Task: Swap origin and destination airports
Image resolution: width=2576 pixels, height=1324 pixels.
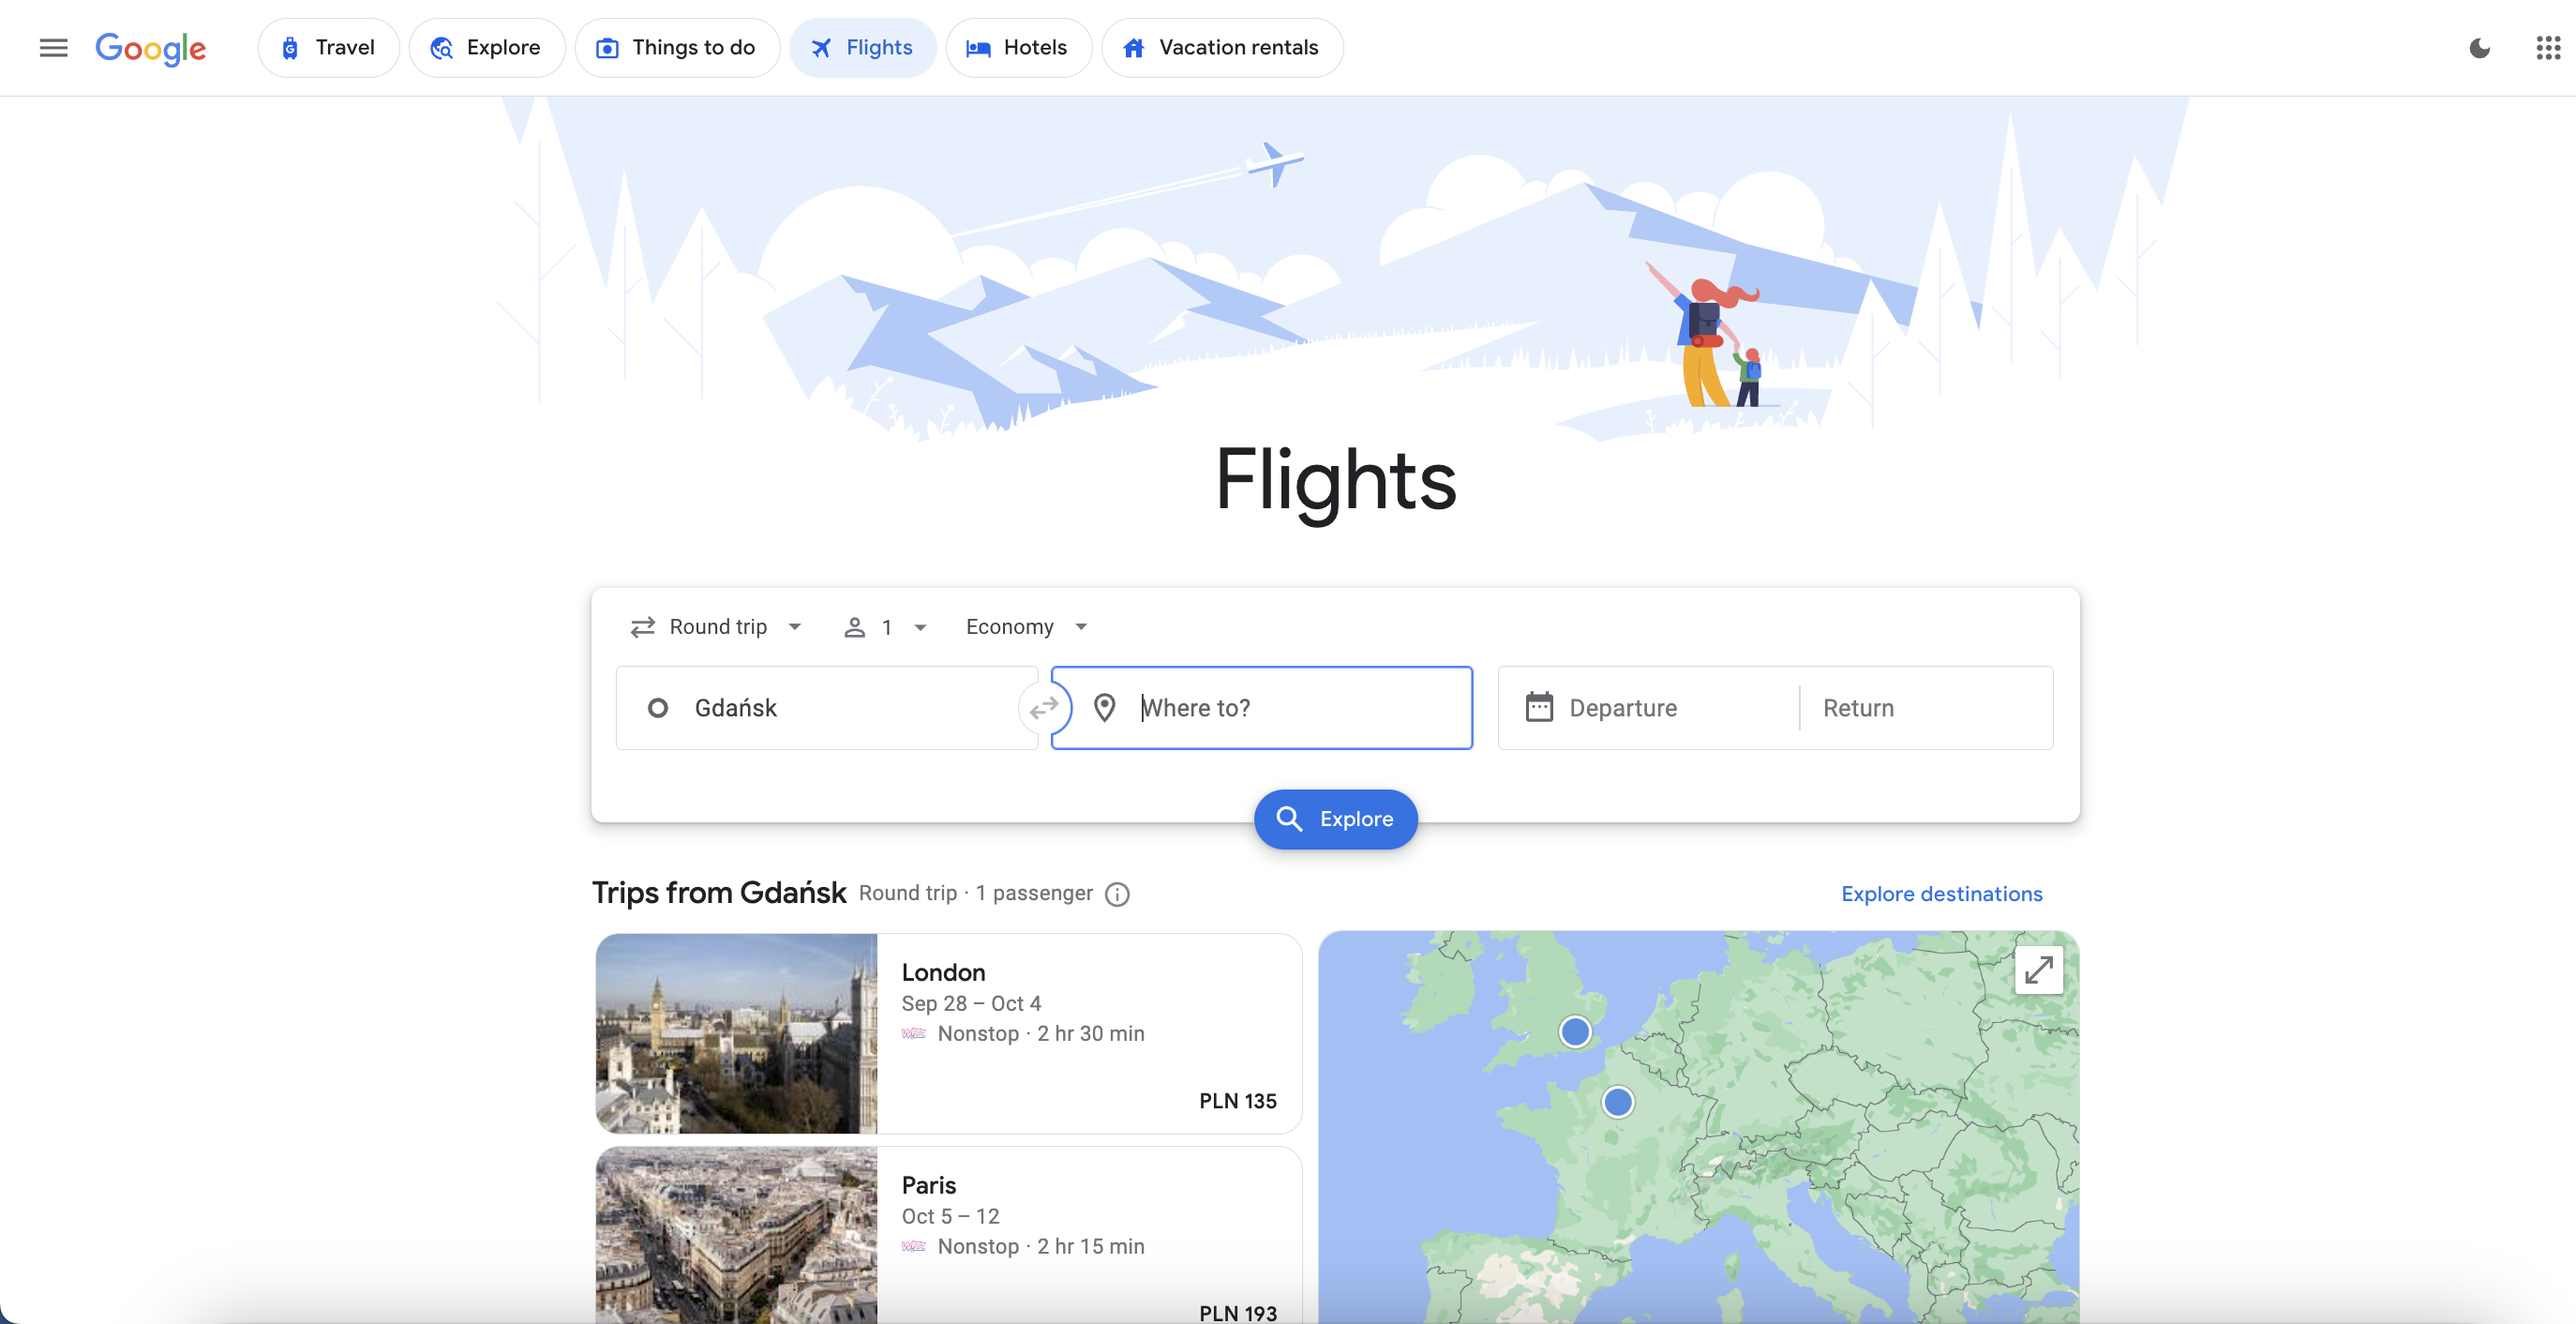Action: 1043,707
